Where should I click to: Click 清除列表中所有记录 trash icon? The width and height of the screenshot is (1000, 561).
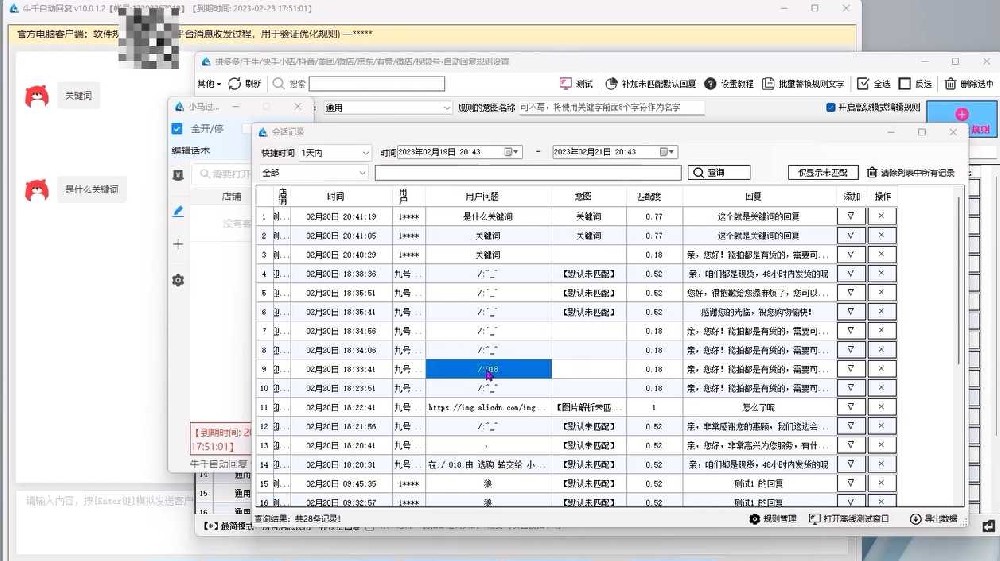pos(872,173)
